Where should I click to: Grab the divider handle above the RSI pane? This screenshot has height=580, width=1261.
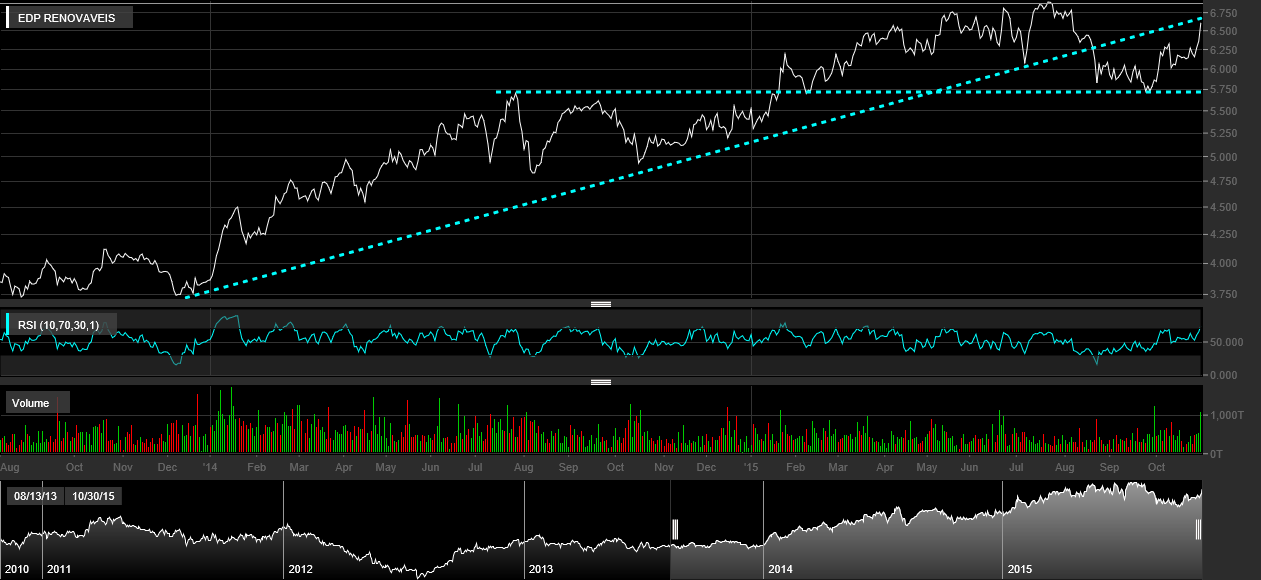[x=601, y=303]
